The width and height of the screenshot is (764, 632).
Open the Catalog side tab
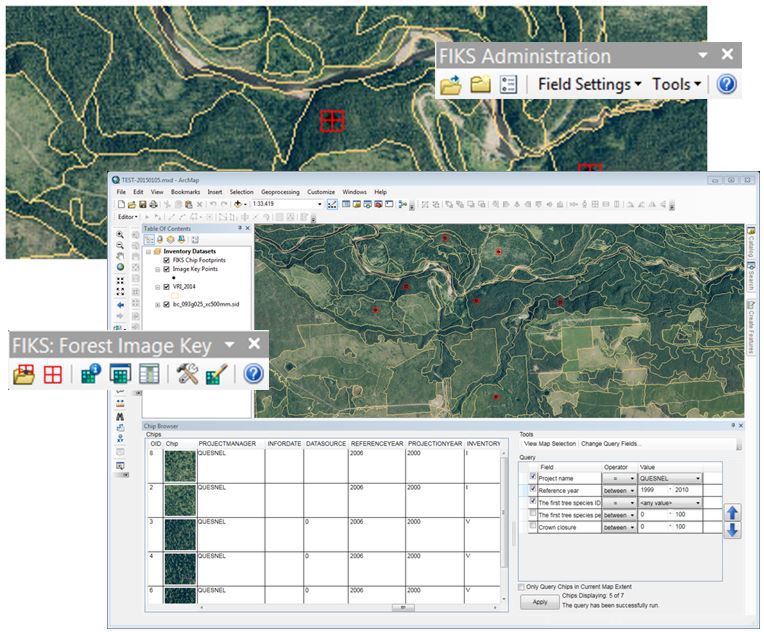751,243
